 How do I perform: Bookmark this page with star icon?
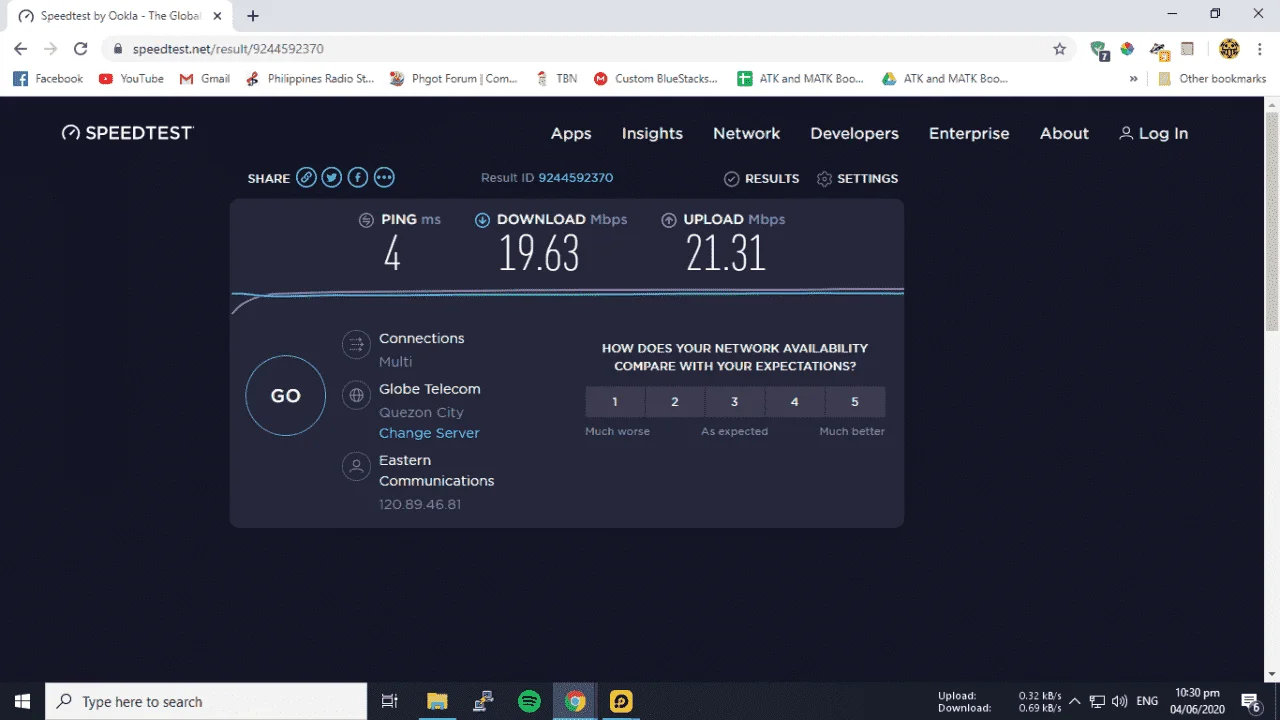[1060, 48]
